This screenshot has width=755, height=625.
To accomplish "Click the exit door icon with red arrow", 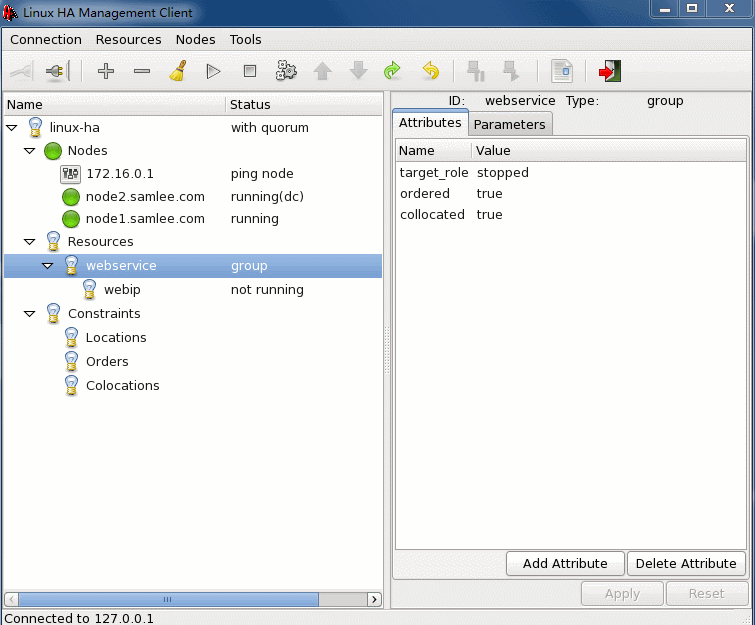I will pyautogui.click(x=610, y=71).
